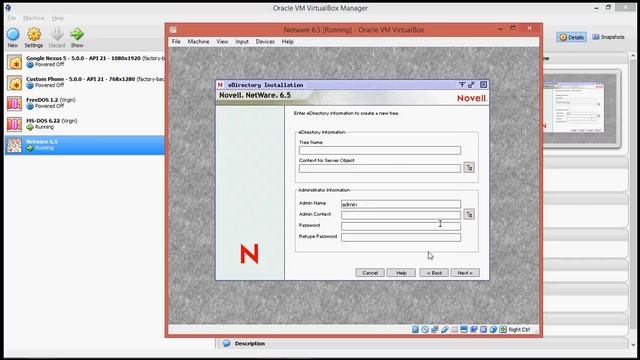This screenshot has height=360, width=640.
Task: Open the Machine menu of the Netware VM window
Action: pos(198,42)
